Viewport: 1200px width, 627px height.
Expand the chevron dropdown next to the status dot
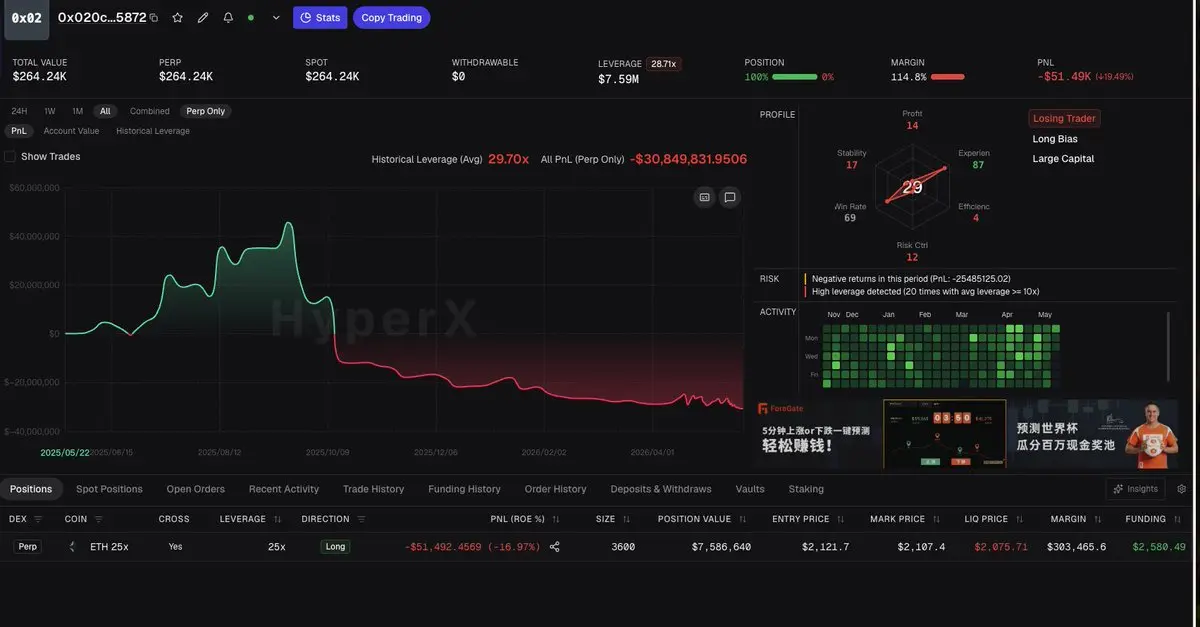pos(276,18)
